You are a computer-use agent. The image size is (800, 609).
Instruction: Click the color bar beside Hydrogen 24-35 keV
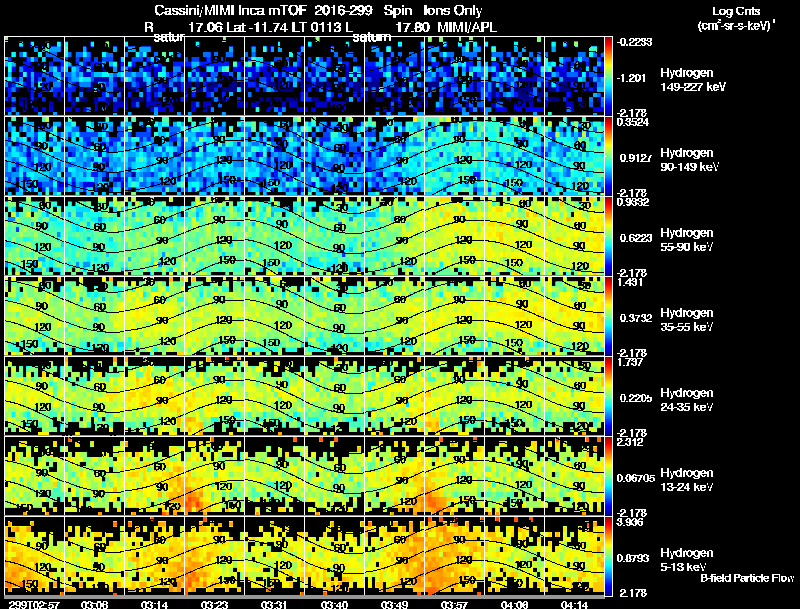click(x=608, y=396)
